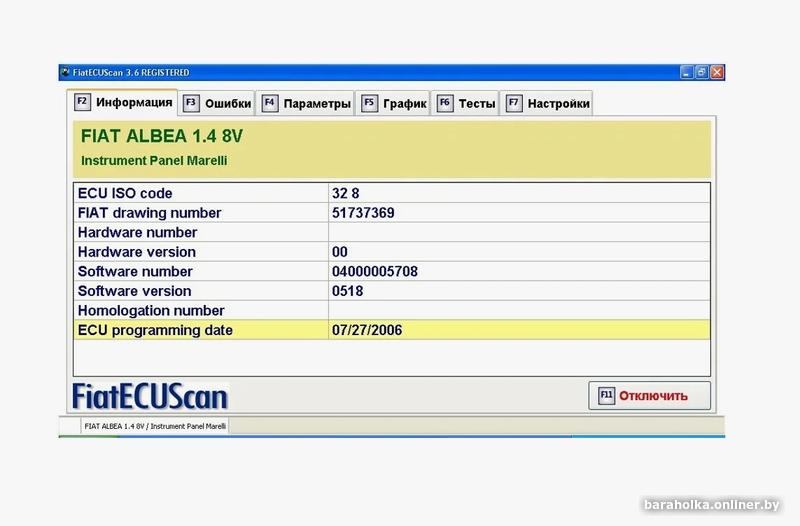Select the value 04000005708

point(375,271)
